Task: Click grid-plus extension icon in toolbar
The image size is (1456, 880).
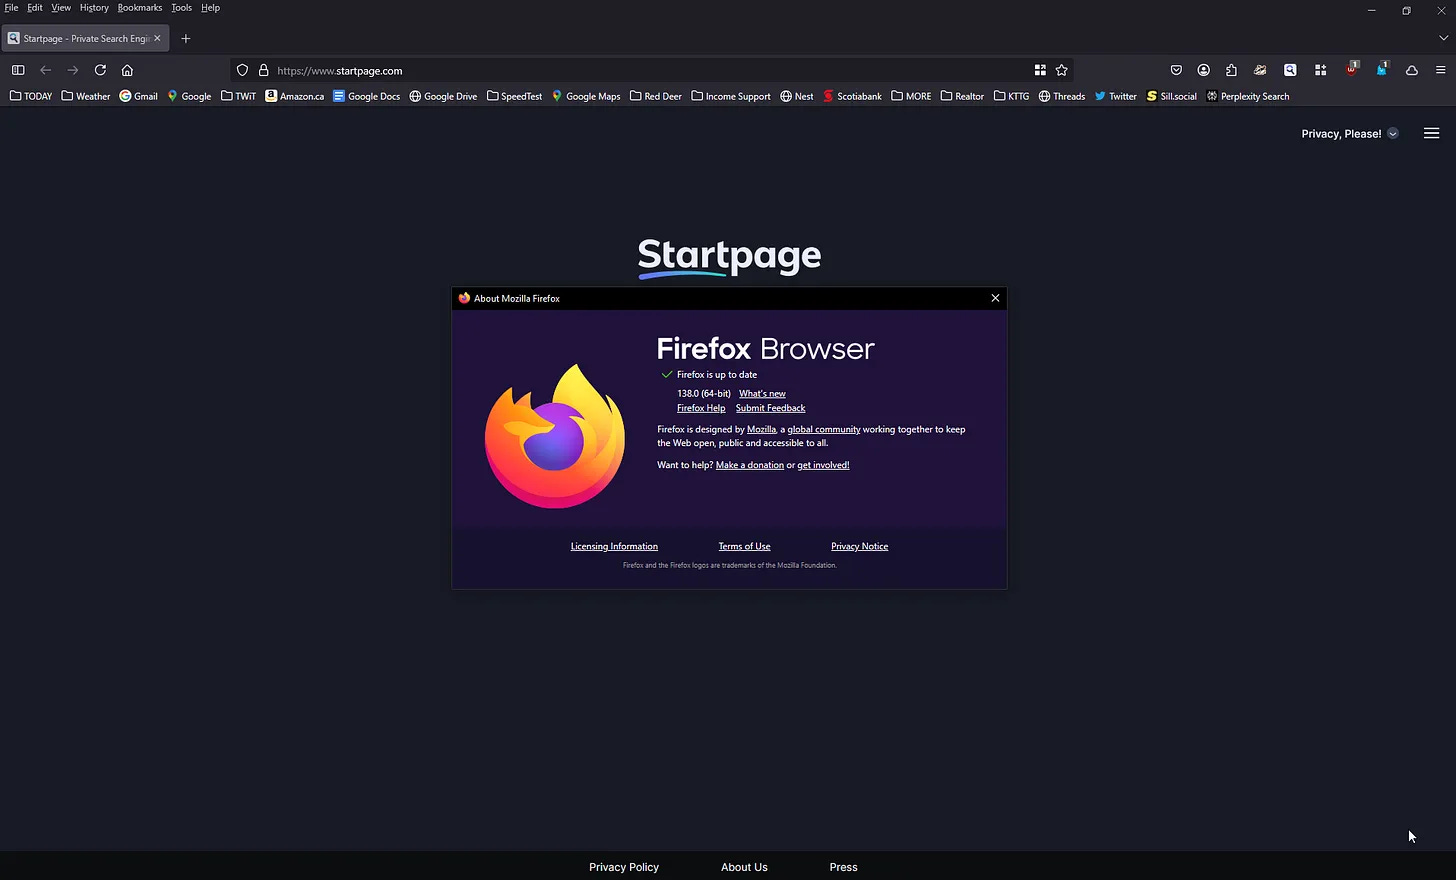Action: tap(1320, 70)
